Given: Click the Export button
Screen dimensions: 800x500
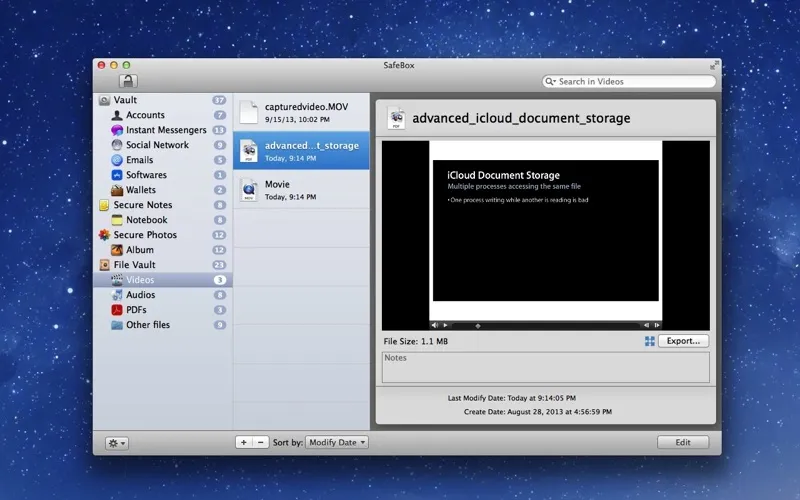Looking at the screenshot, I should tap(683, 341).
